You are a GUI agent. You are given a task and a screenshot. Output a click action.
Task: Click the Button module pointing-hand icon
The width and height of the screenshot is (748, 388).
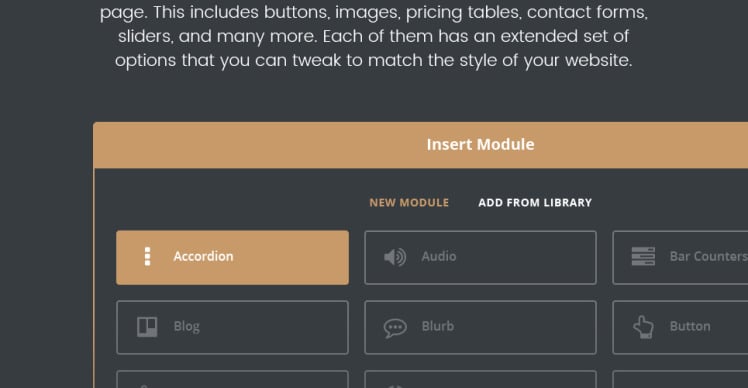643,327
